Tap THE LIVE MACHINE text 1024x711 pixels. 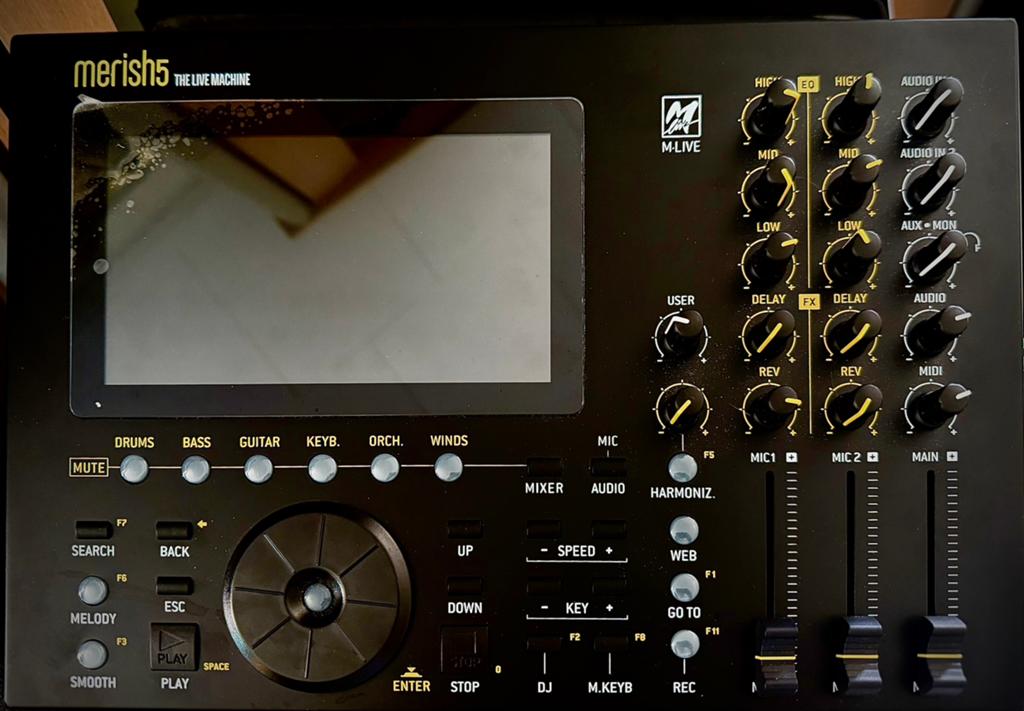[212, 80]
